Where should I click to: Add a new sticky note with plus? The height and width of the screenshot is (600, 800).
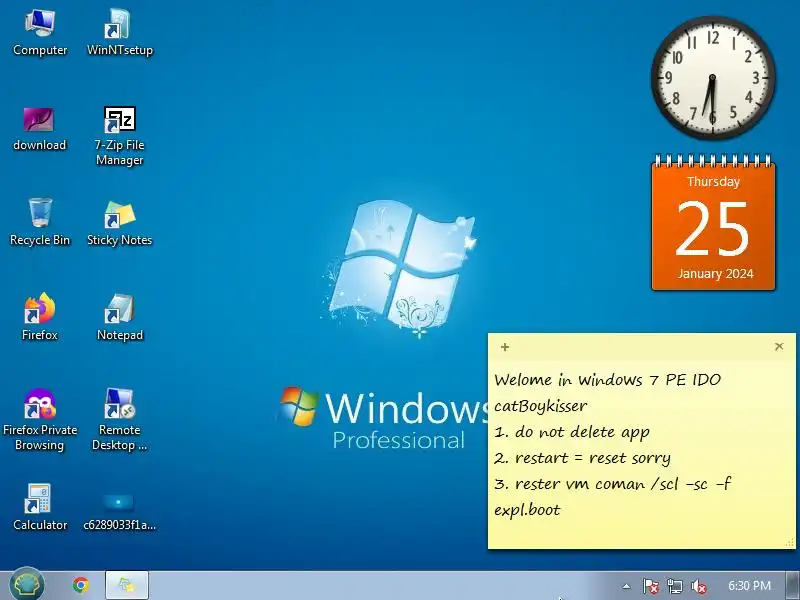[x=505, y=347]
